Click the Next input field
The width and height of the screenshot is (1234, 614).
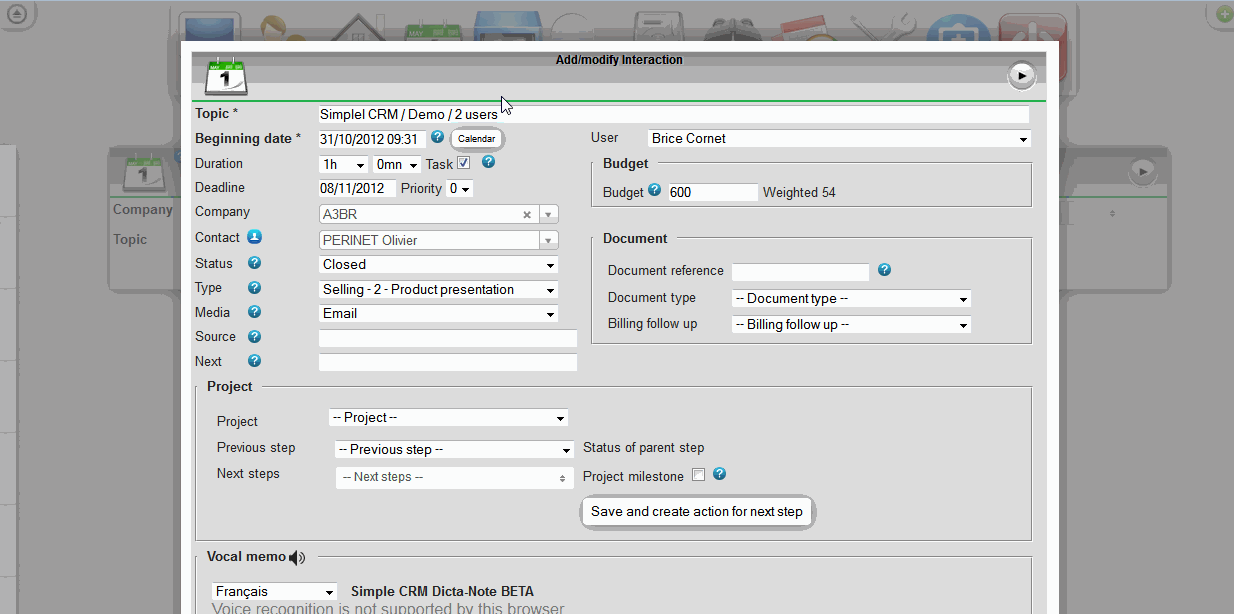(448, 362)
